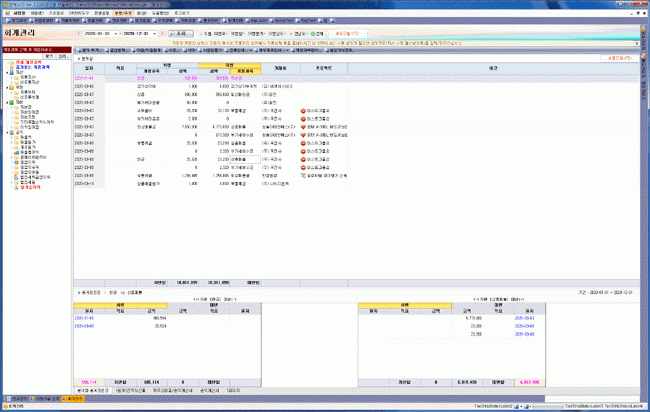This screenshot has width=650, height=412.
Task: Click the 손익 tree node icon
Action: click(x=12, y=132)
